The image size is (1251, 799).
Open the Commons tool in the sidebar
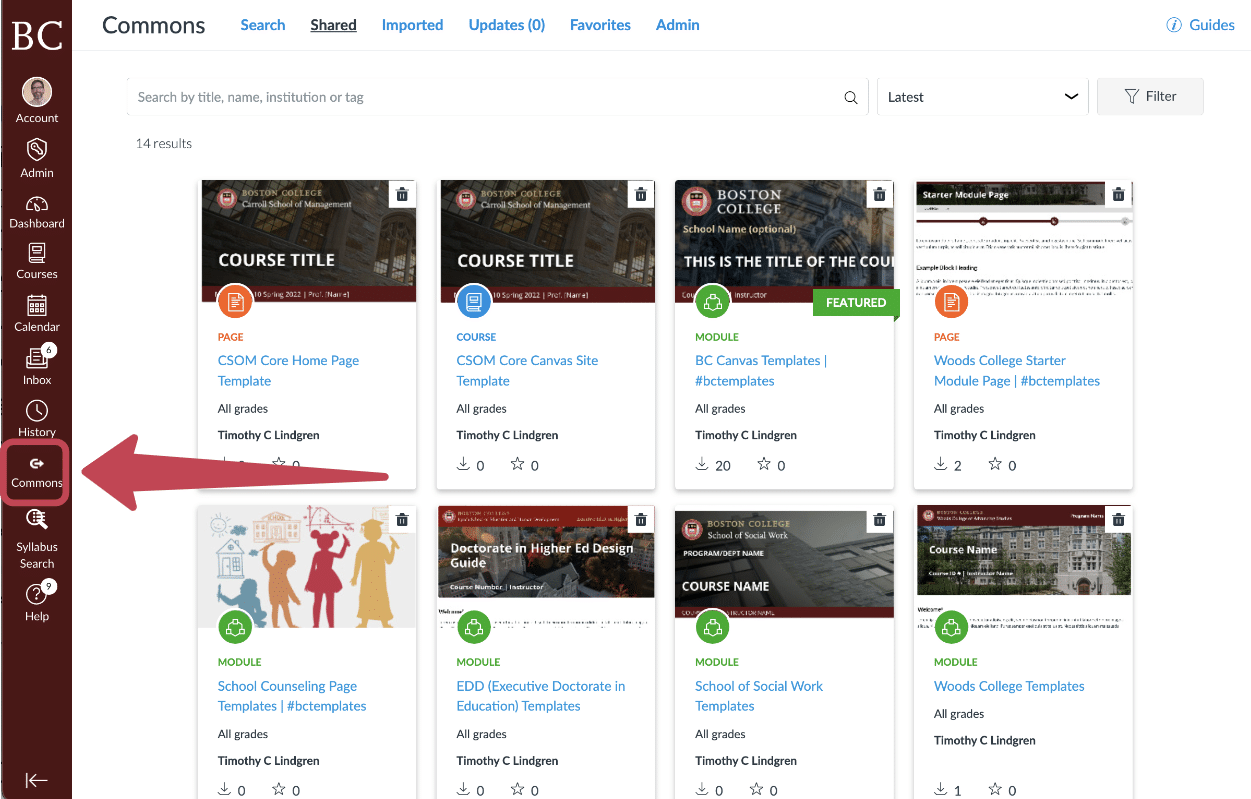[x=36, y=472]
